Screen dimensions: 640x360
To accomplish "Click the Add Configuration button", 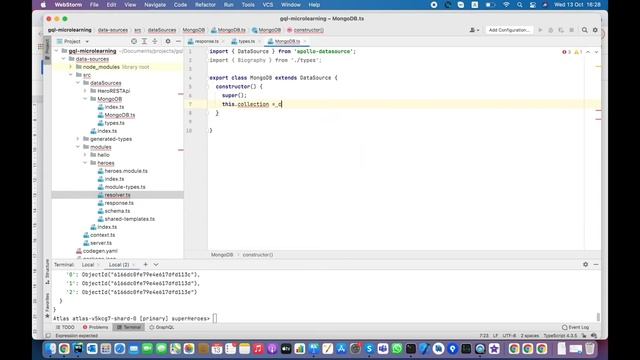I will [x=509, y=30].
